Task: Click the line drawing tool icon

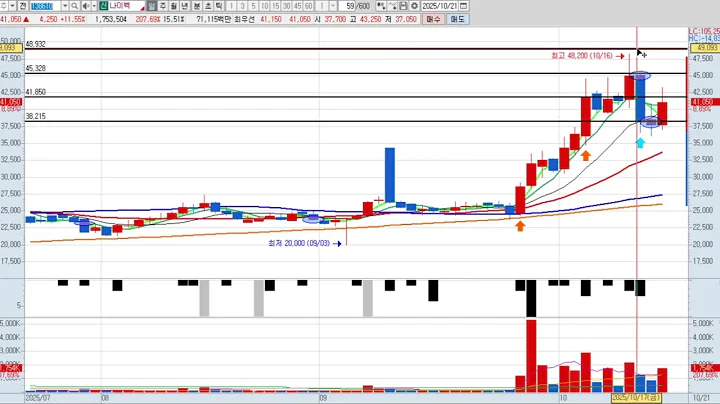Action: point(392,6)
